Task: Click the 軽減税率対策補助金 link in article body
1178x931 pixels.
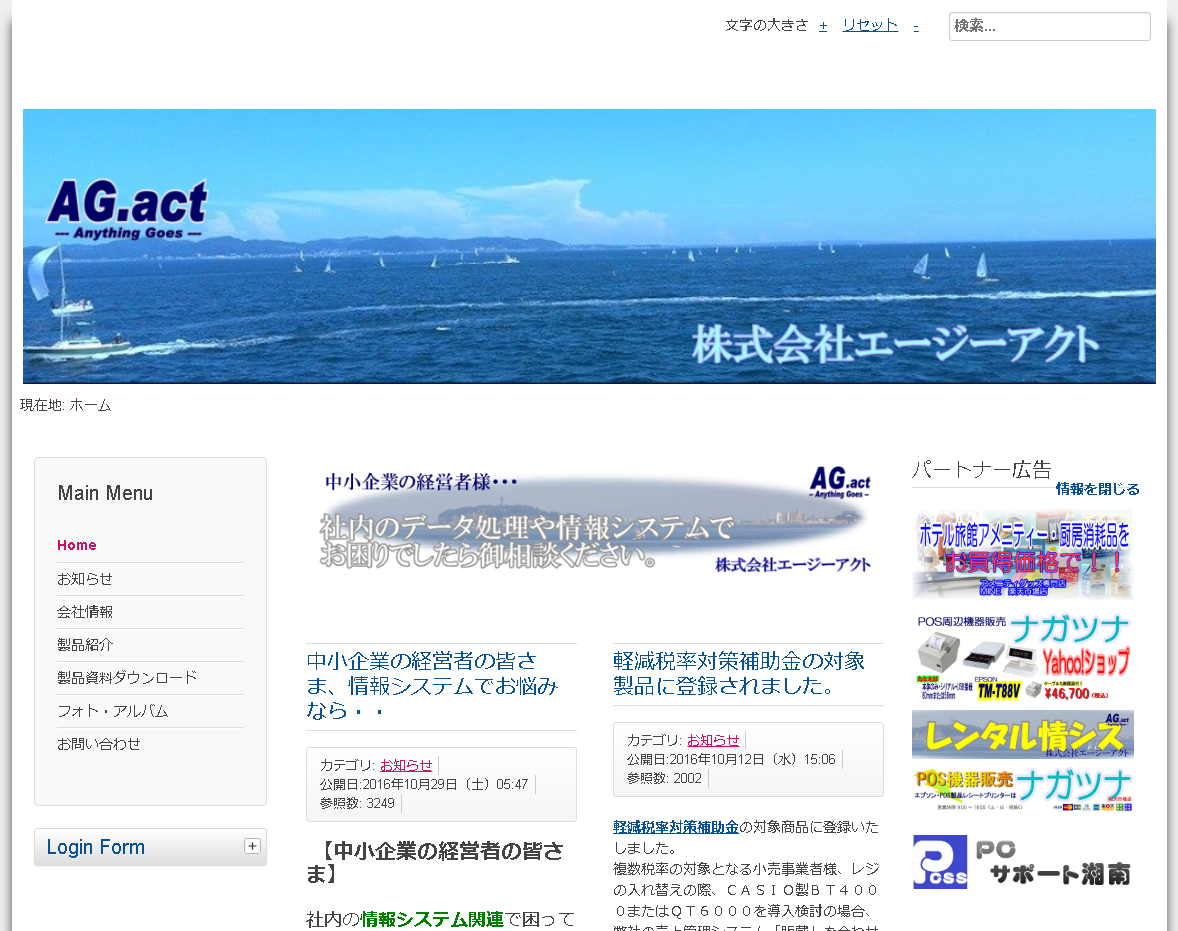Action: (675, 827)
